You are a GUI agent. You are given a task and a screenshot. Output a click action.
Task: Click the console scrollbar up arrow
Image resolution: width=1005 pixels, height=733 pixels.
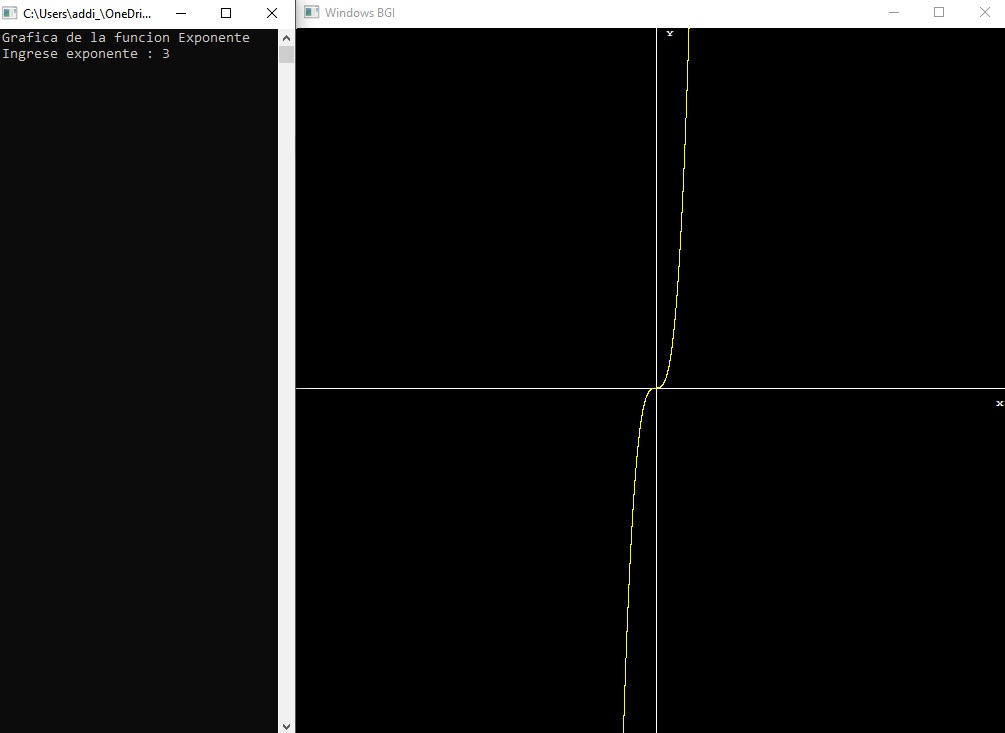(x=287, y=38)
